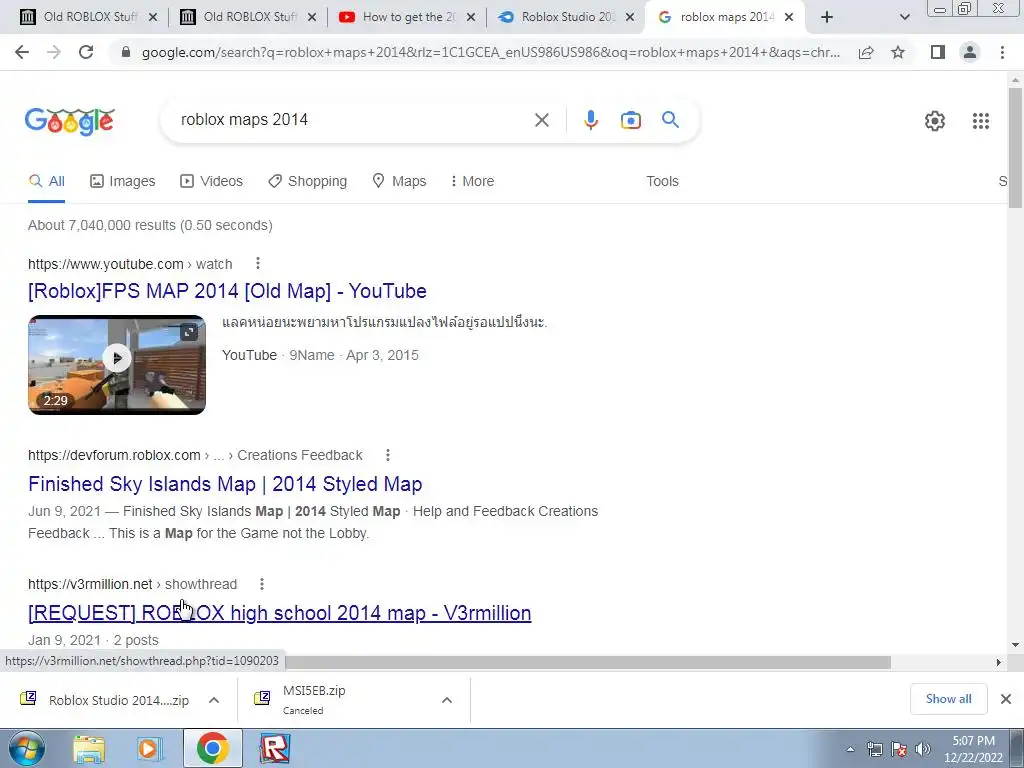Open Google quick settings gear
The width and height of the screenshot is (1024, 768).
(x=935, y=121)
